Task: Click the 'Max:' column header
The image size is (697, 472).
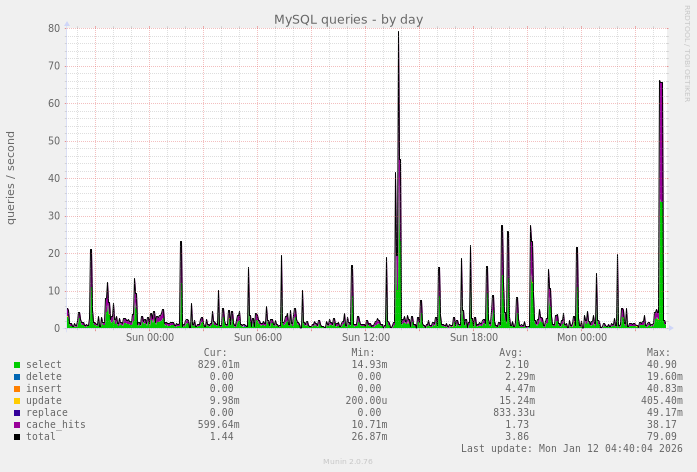Action: tap(658, 353)
